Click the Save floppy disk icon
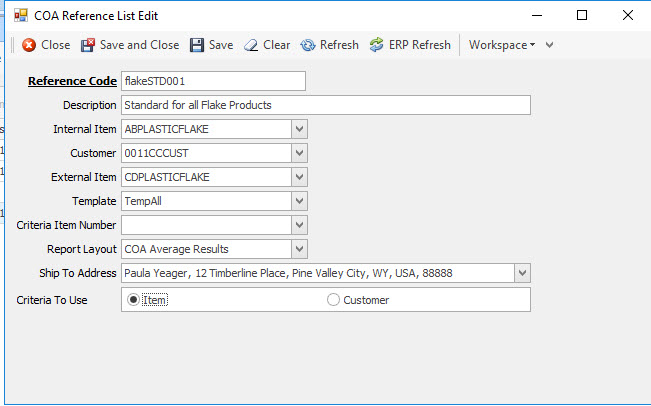 coord(197,45)
